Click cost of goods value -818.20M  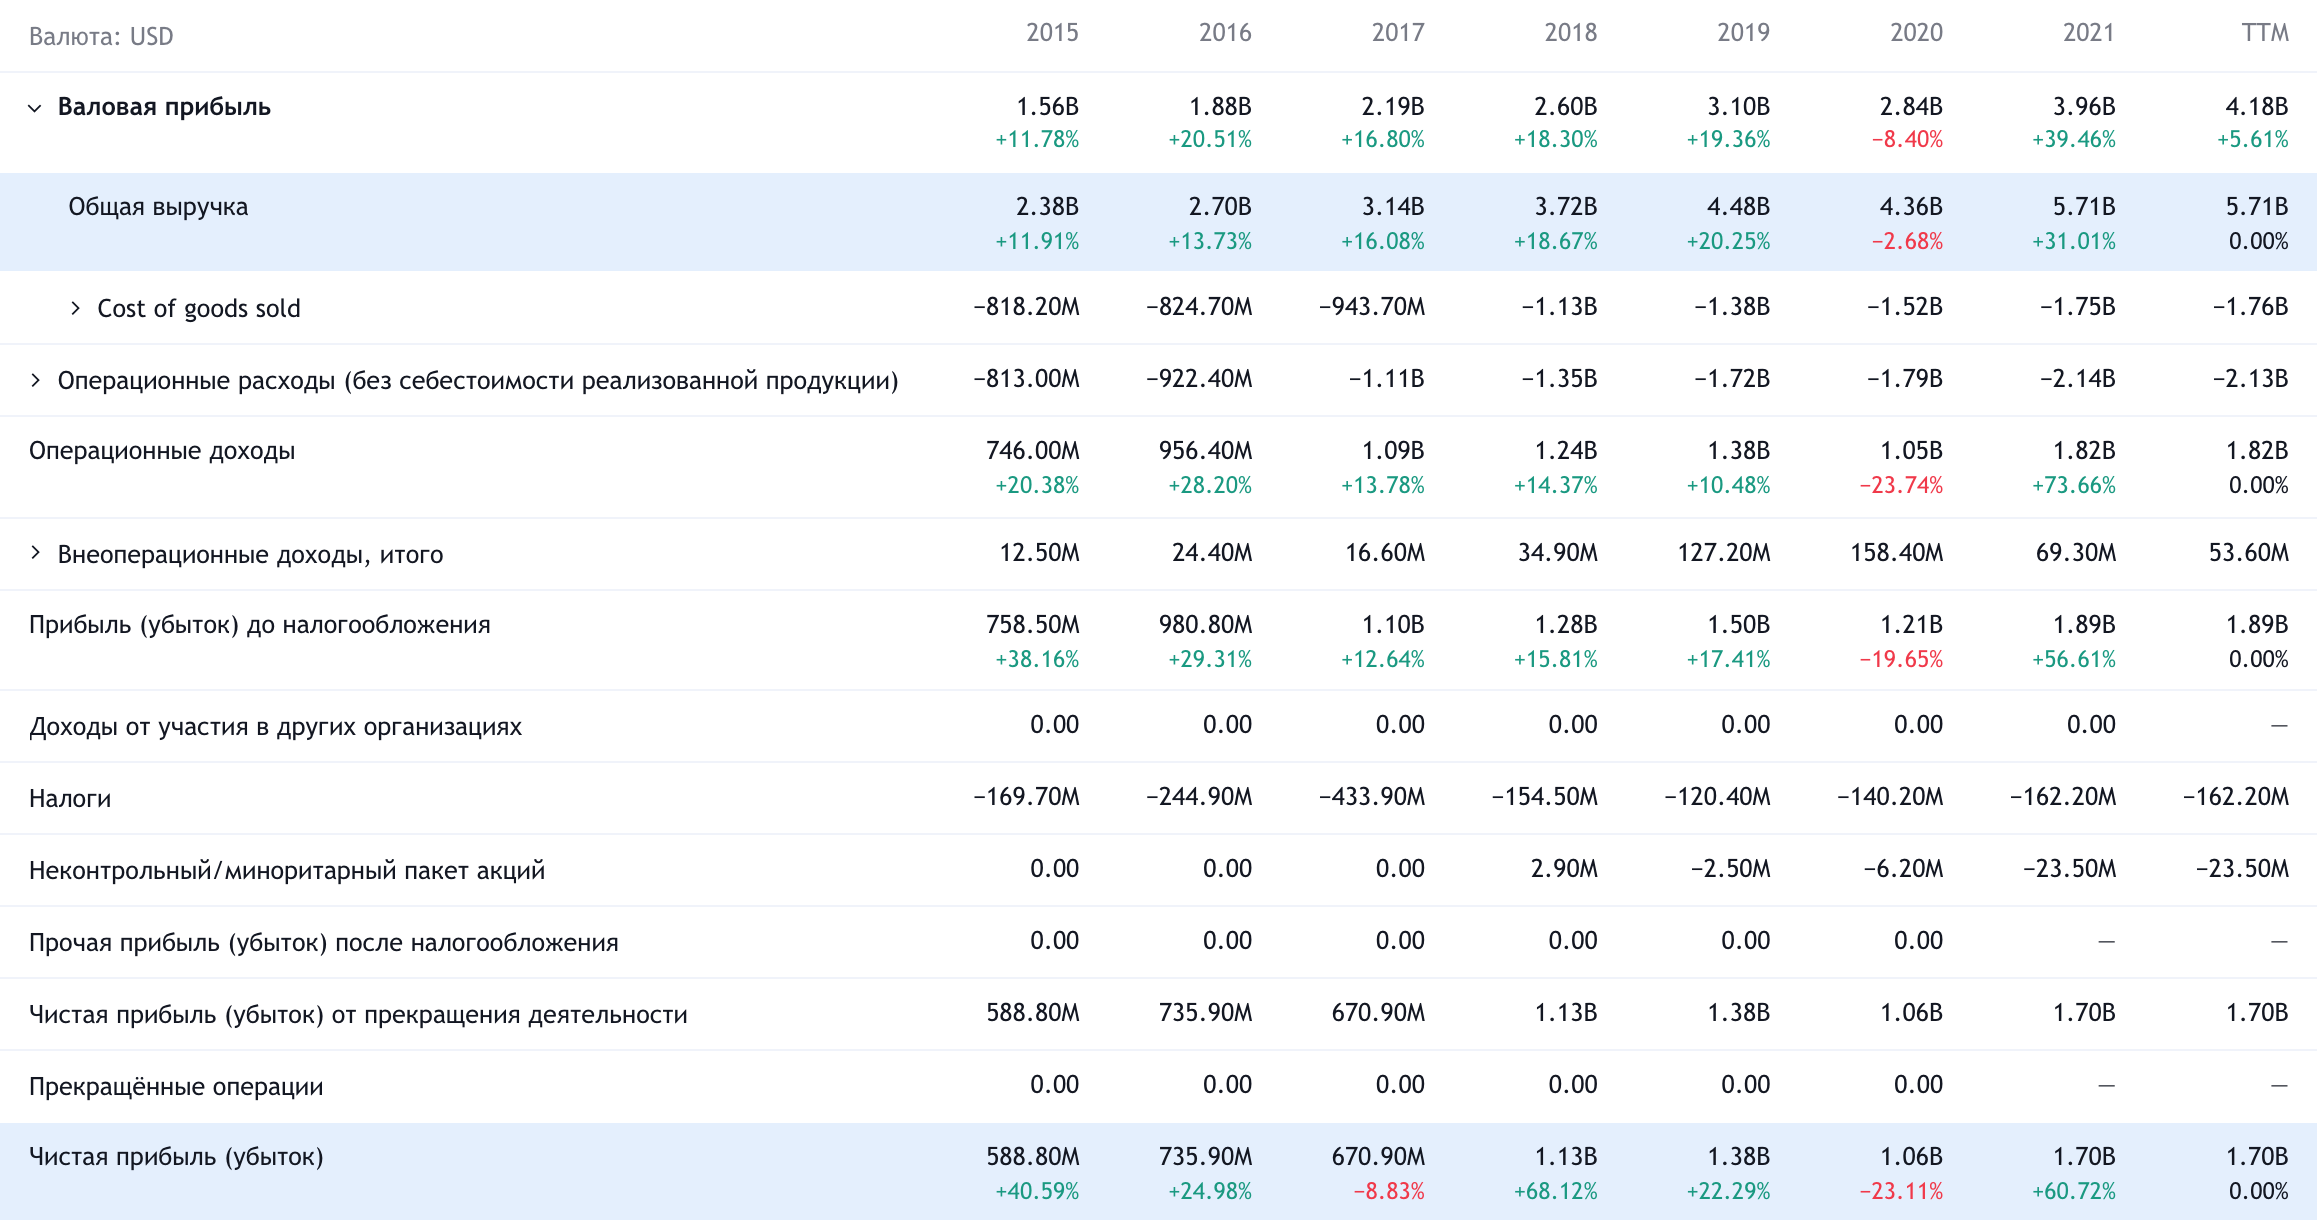click(x=1027, y=306)
